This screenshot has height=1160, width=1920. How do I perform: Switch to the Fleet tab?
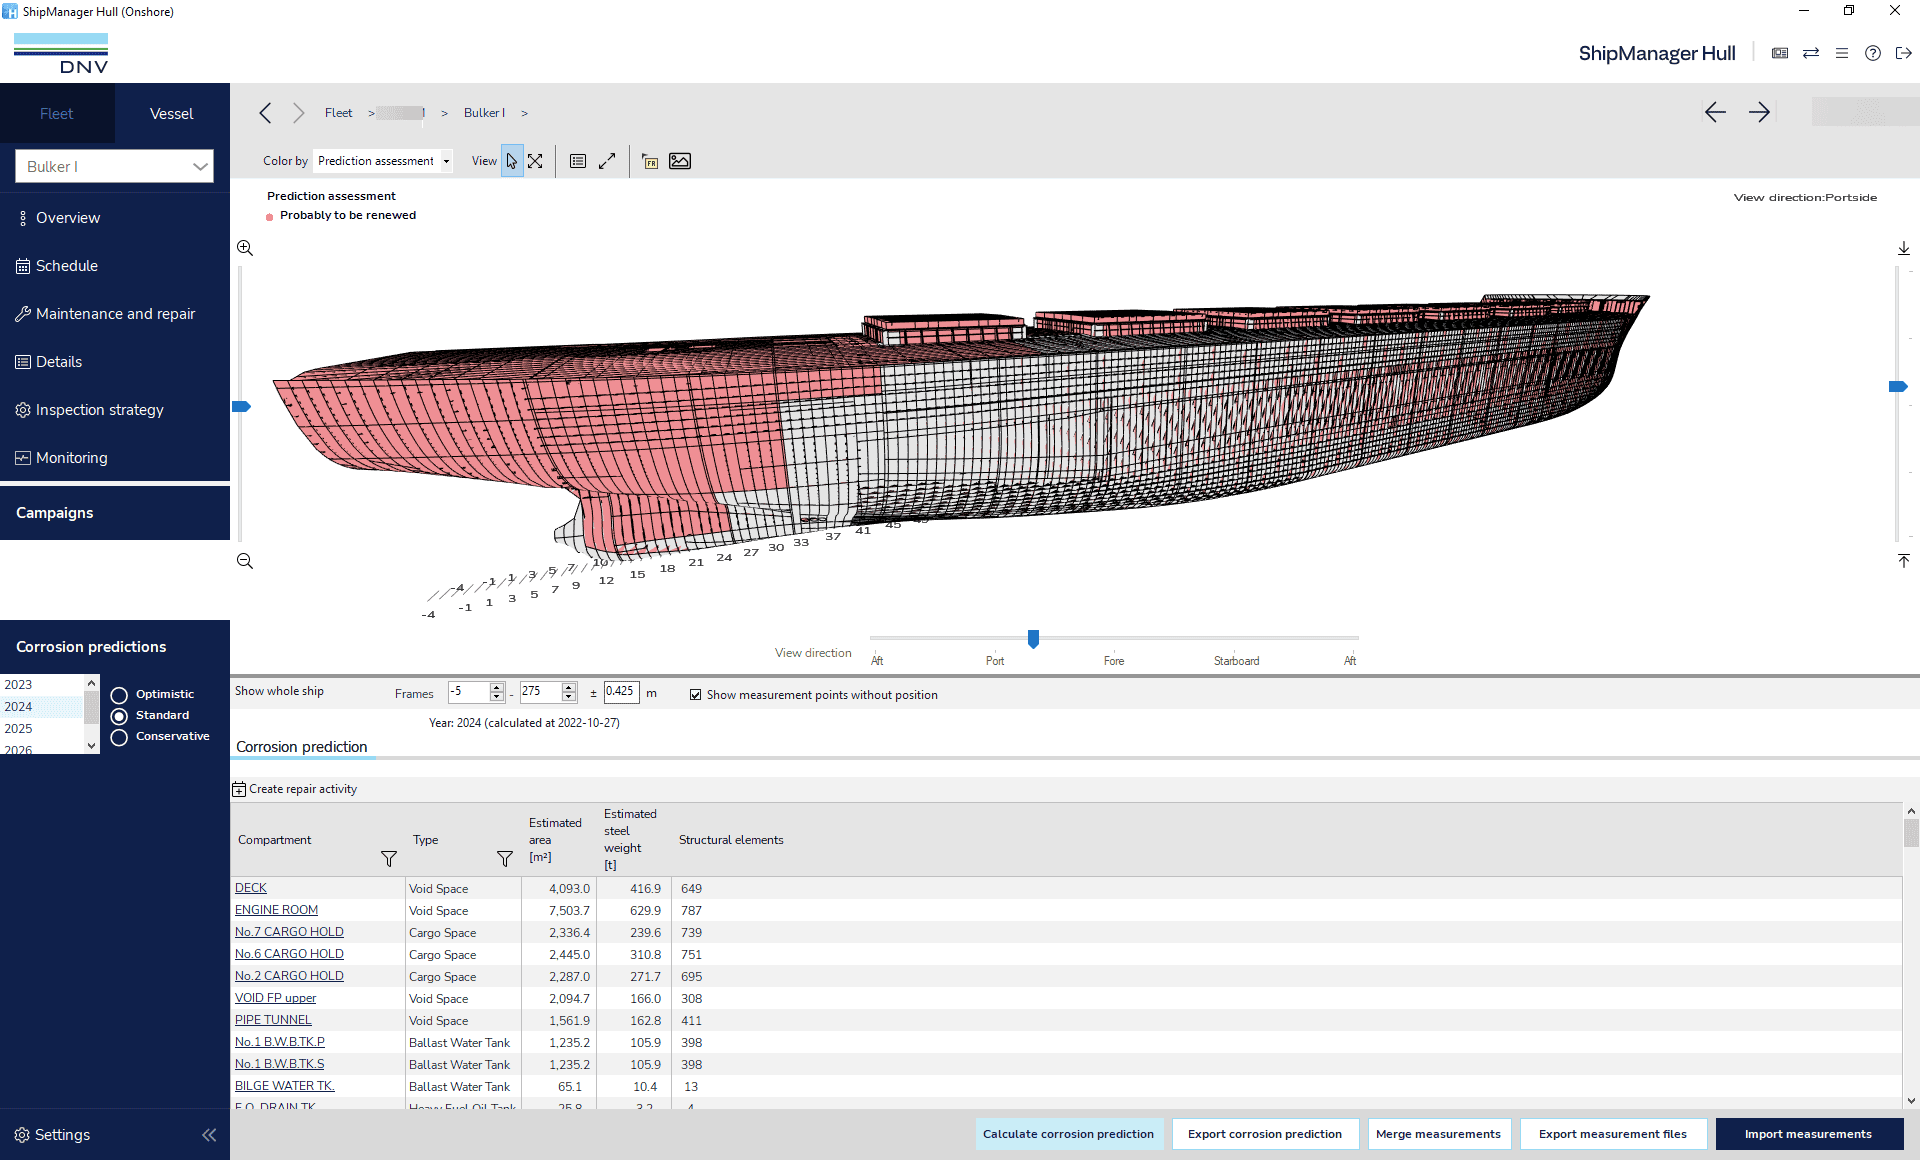click(x=57, y=114)
